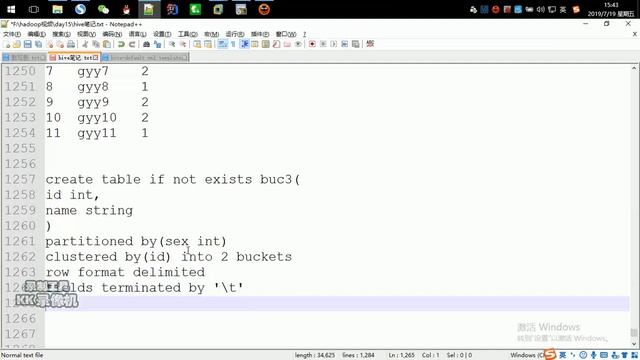Open WeChat from taskbar
640x360 pixels.
[x=103, y=9]
